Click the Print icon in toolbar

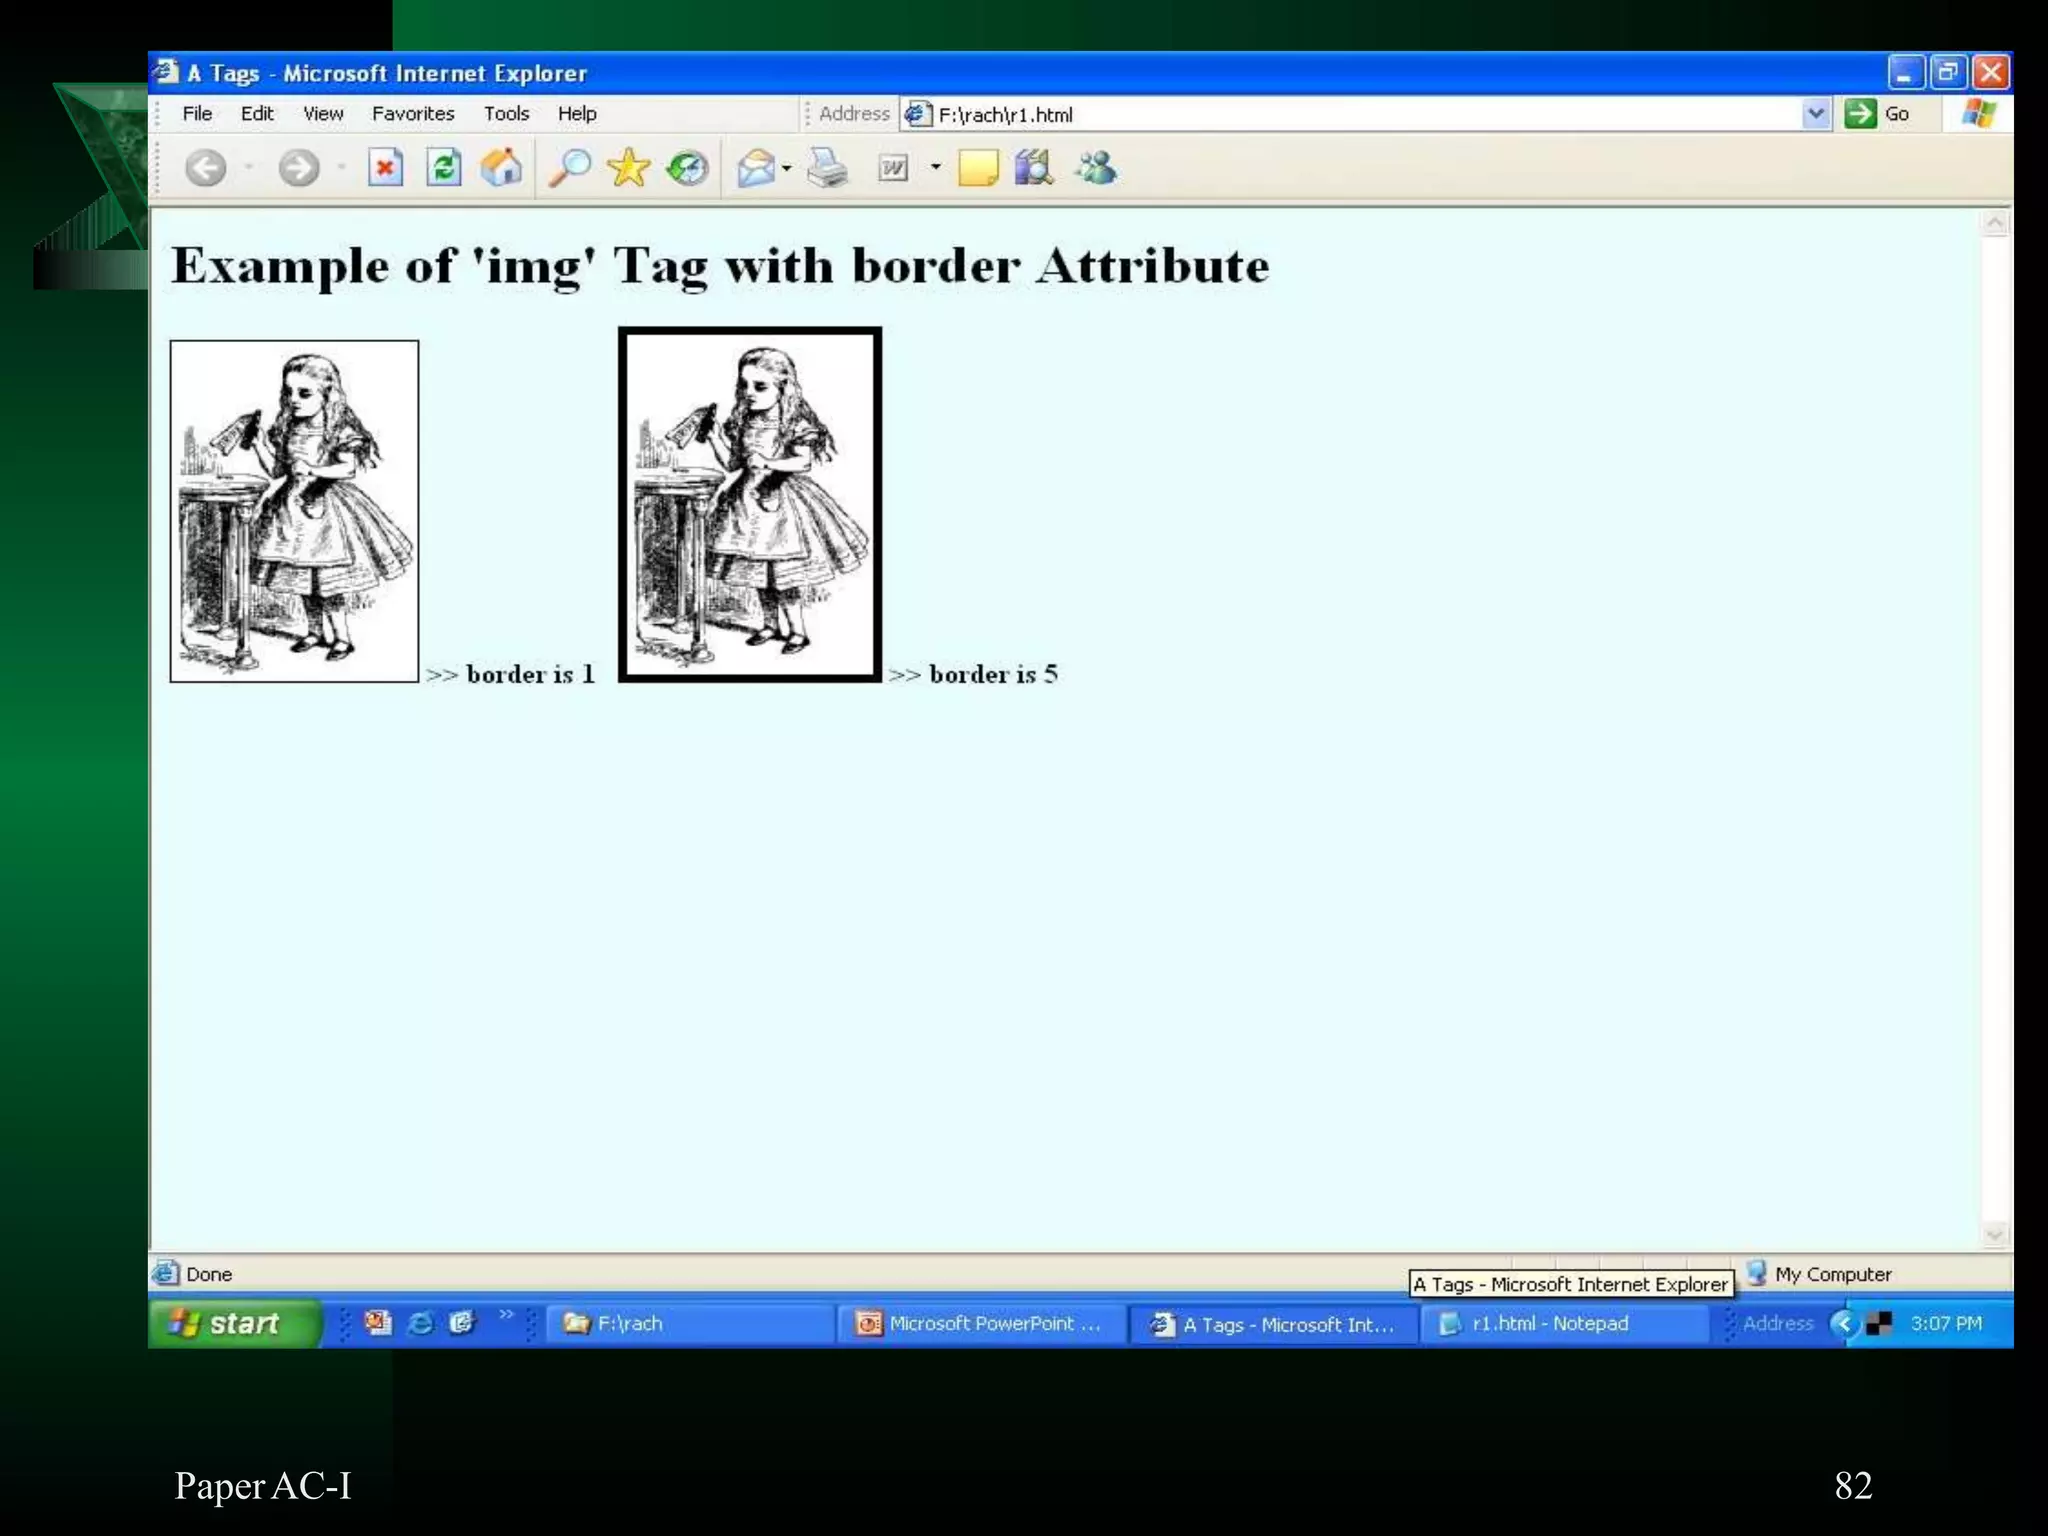pos(827,168)
